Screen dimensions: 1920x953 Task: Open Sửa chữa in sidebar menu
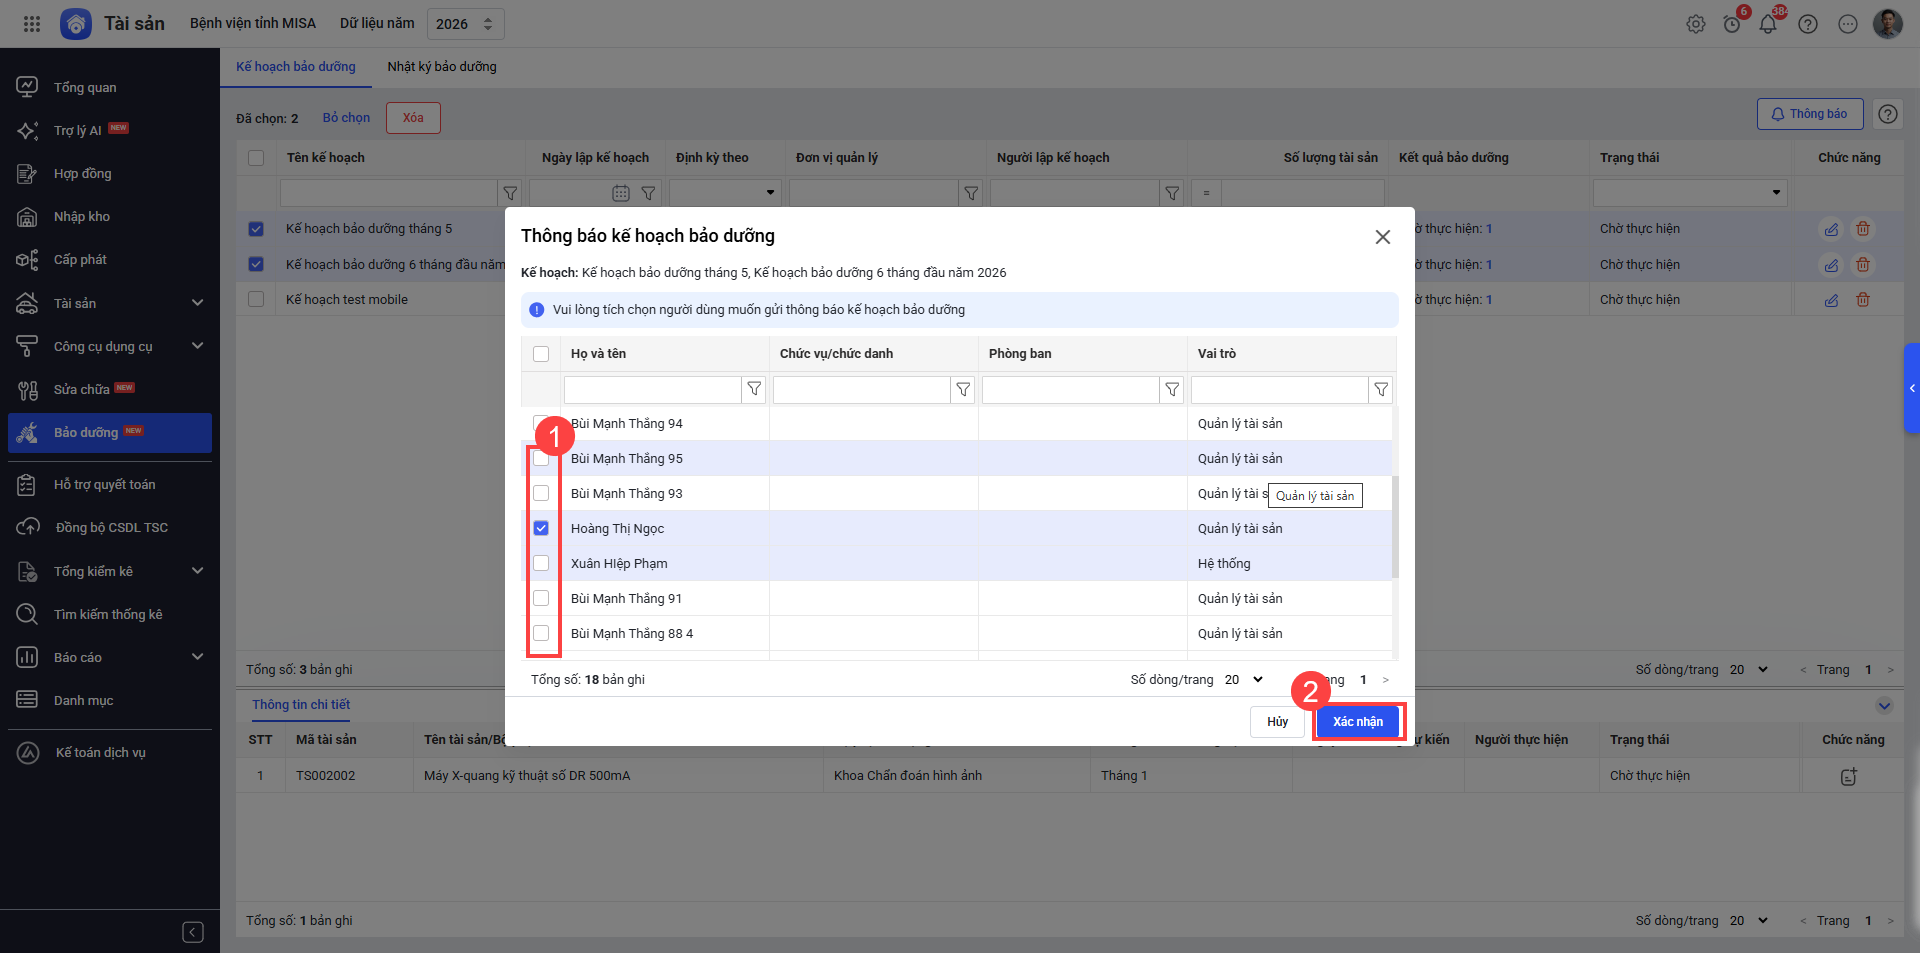tap(82, 389)
